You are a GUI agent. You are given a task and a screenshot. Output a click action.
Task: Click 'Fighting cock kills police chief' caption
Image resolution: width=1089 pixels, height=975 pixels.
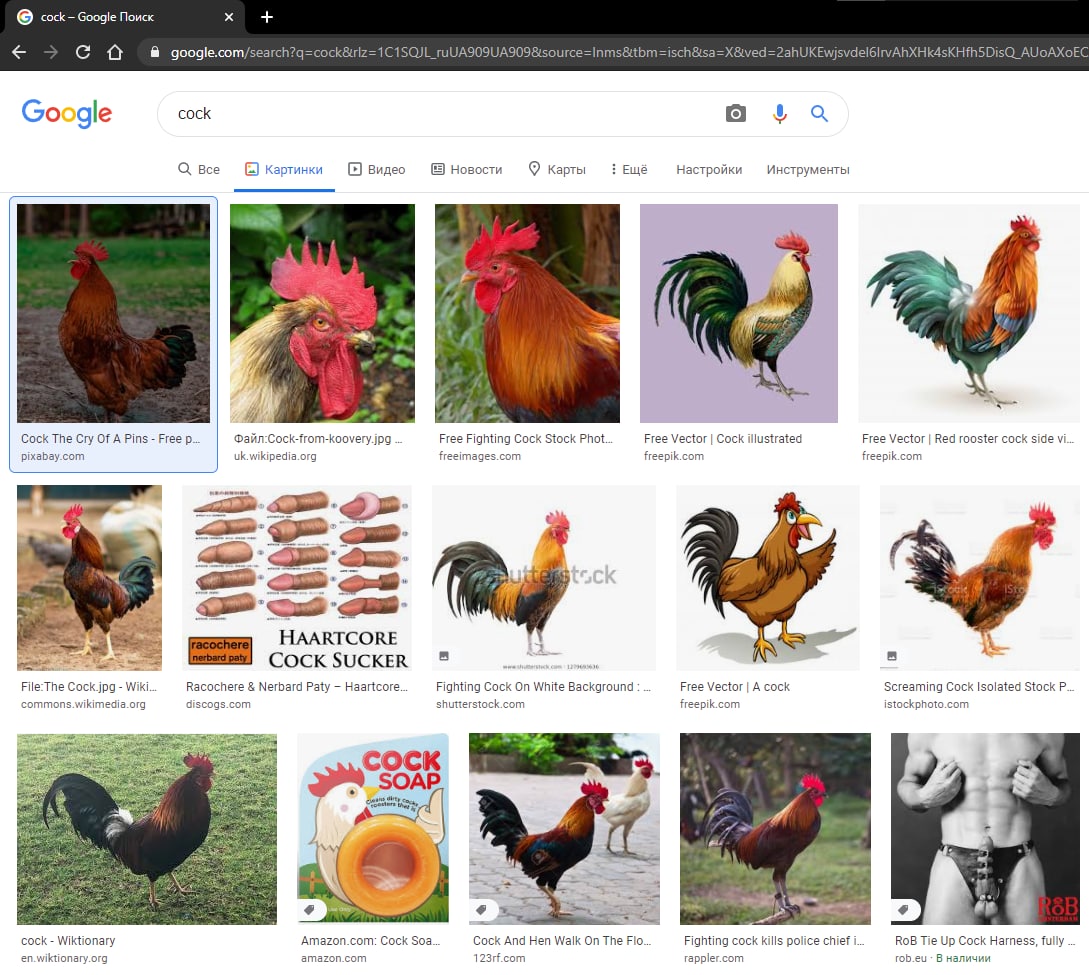pos(774,941)
